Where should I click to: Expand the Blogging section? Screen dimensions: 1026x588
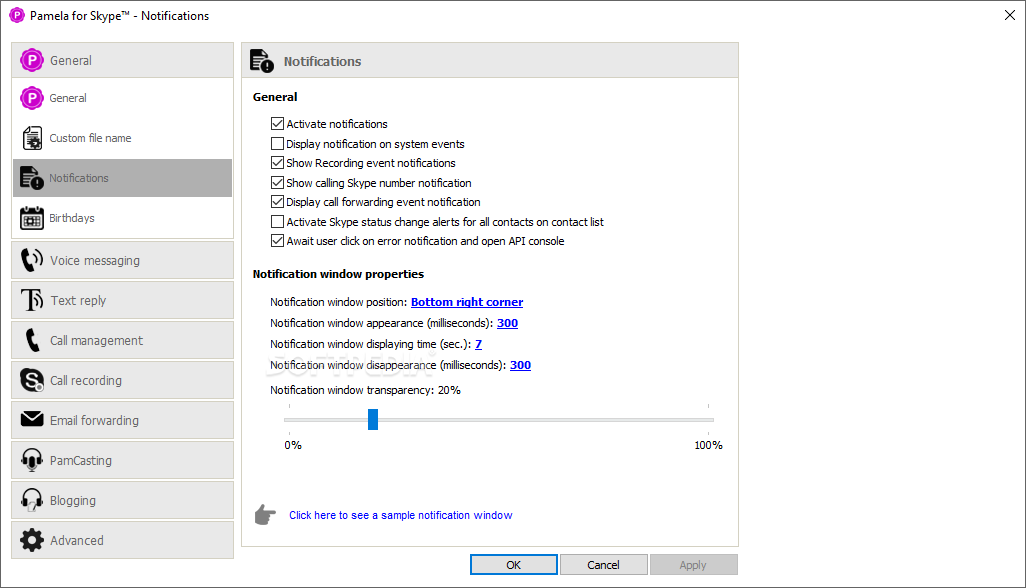tap(122, 500)
